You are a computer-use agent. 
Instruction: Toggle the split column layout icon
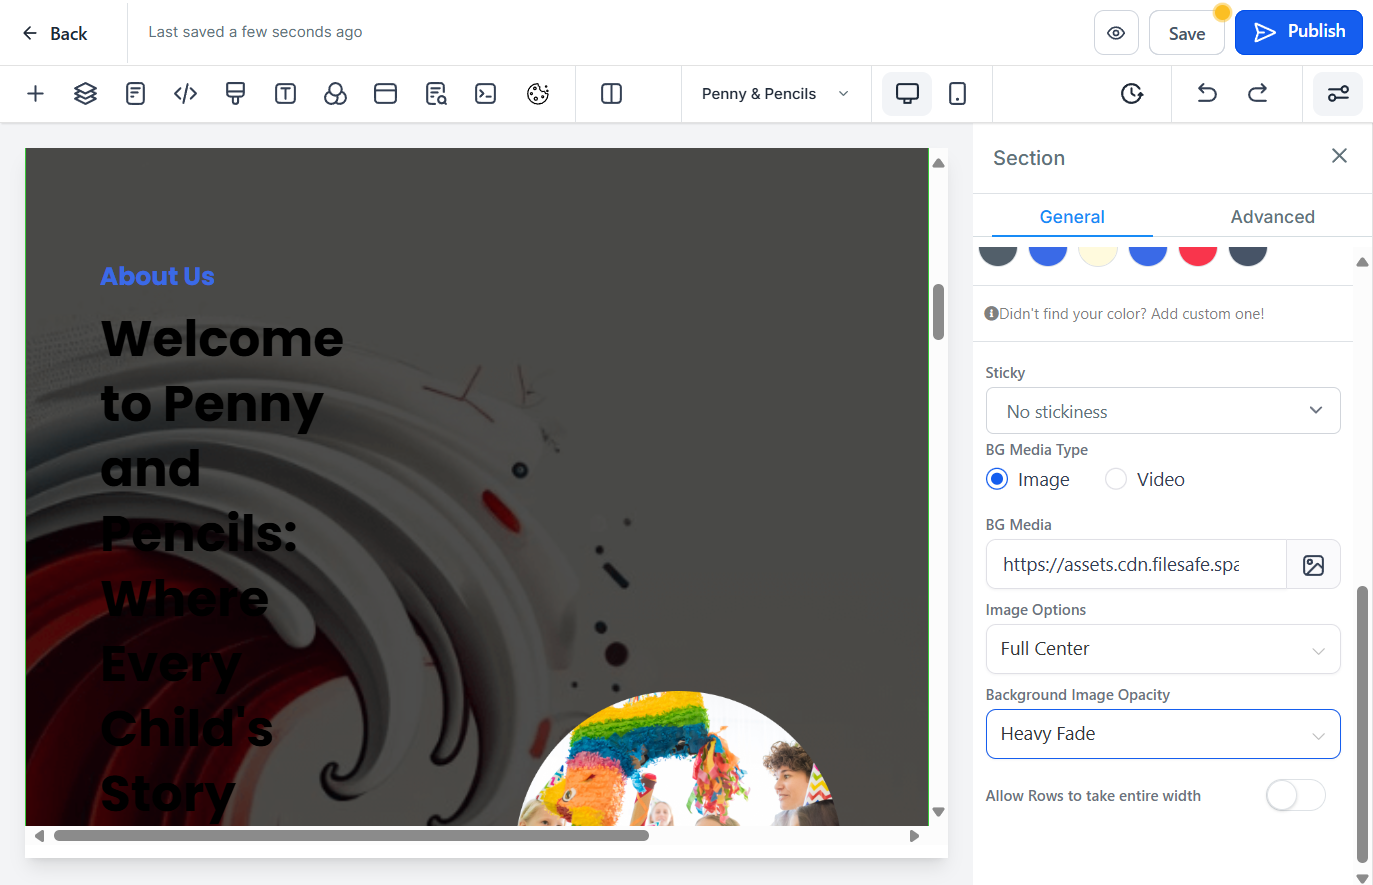tap(611, 94)
